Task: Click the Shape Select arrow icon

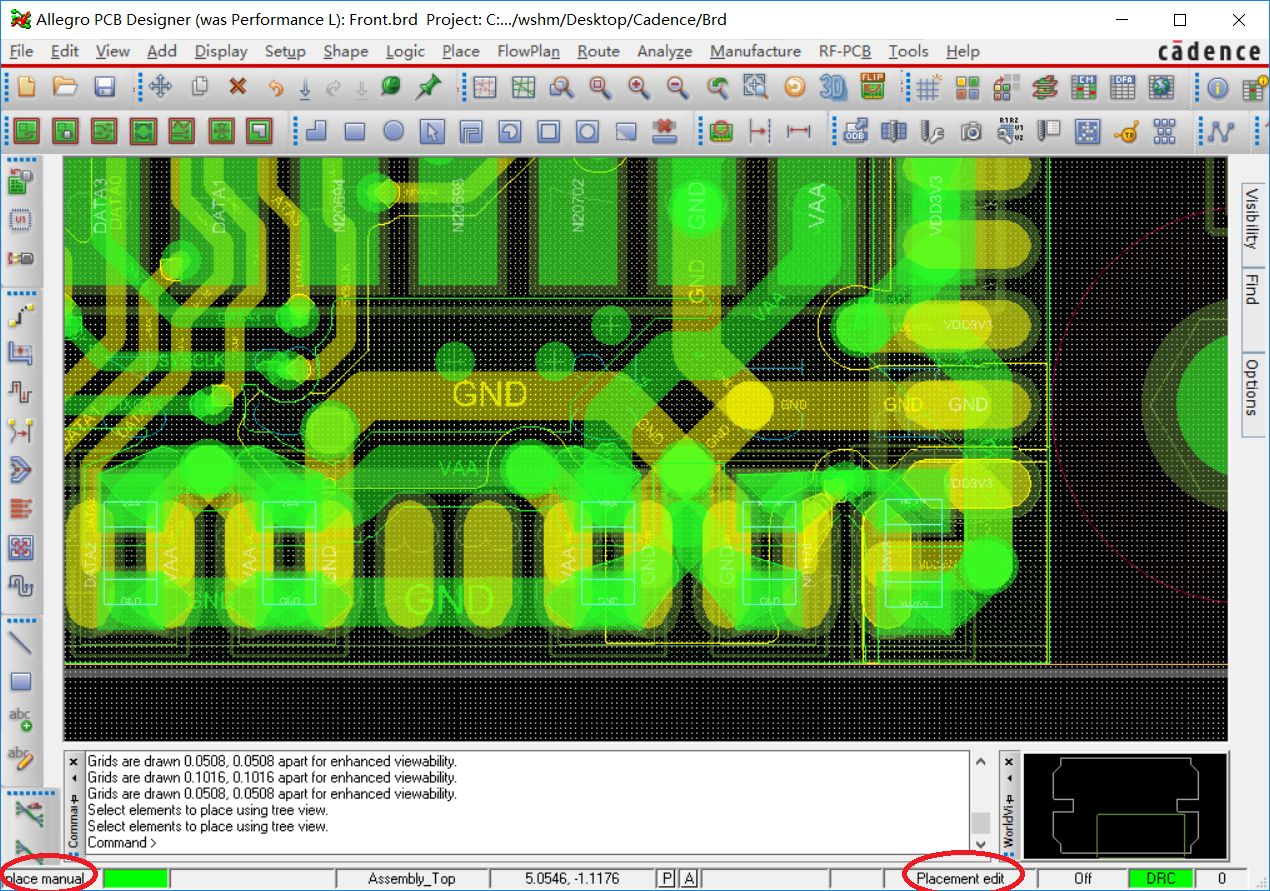Action: 431,131
